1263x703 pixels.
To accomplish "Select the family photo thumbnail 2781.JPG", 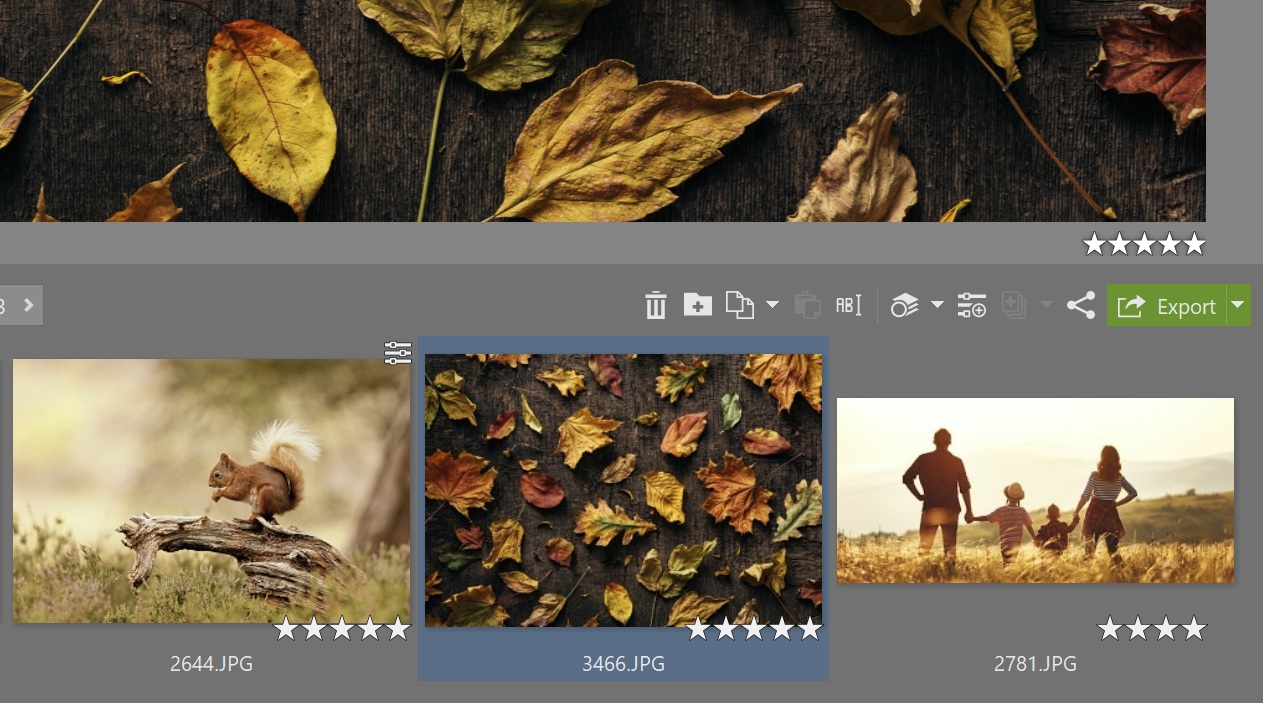I will tap(1035, 490).
